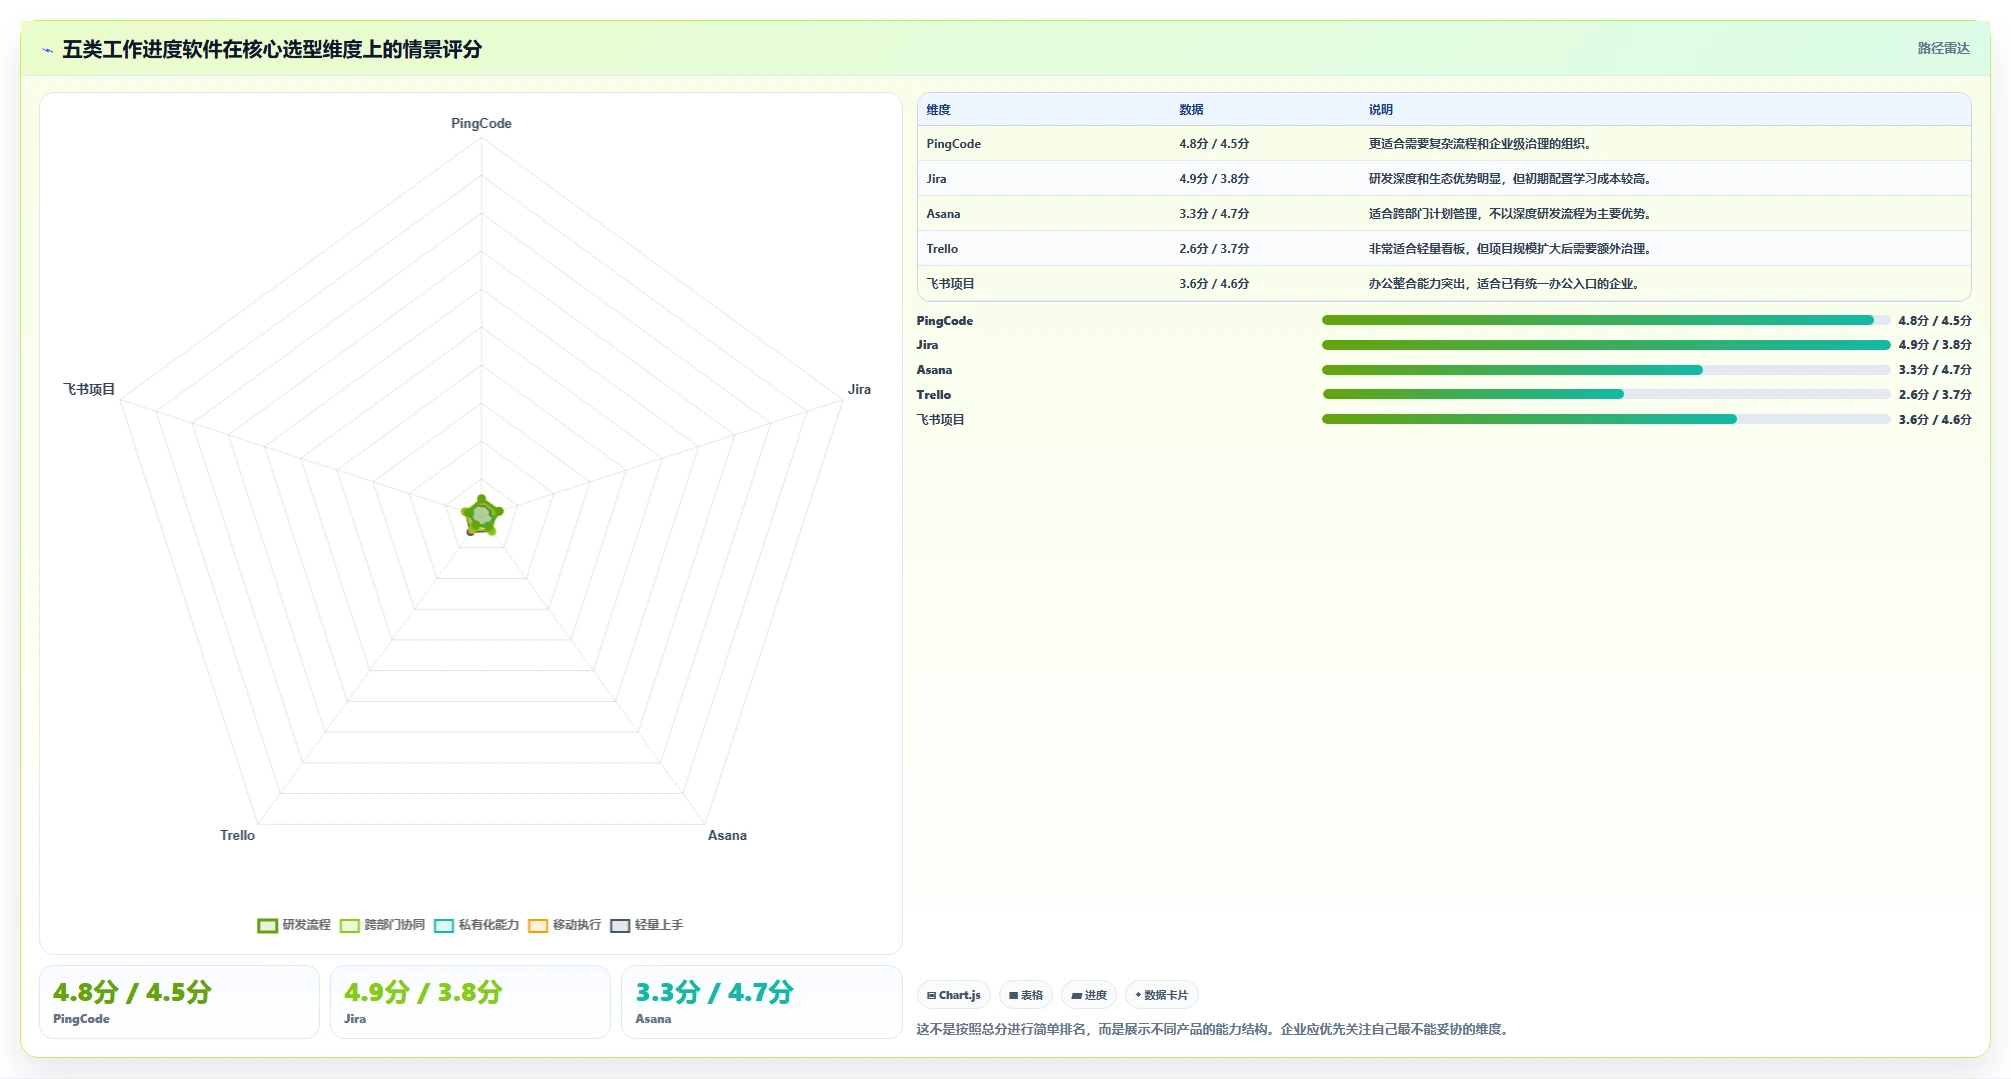Viewport: 2011px width, 1079px height.
Task: Click table value 4.8分 / 4.5分
Action: (x=1214, y=144)
